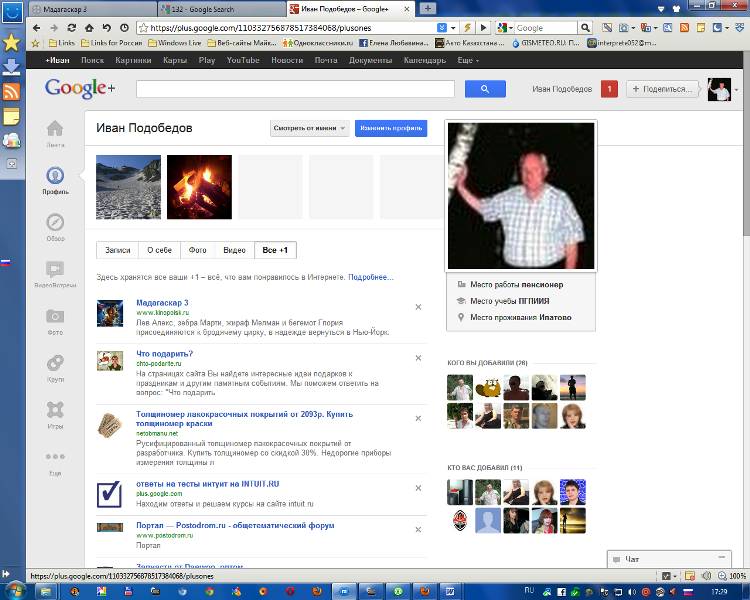This screenshot has width=750, height=600.
Task: Switch to 132 - Google Search browser tab
Action: (222, 9)
